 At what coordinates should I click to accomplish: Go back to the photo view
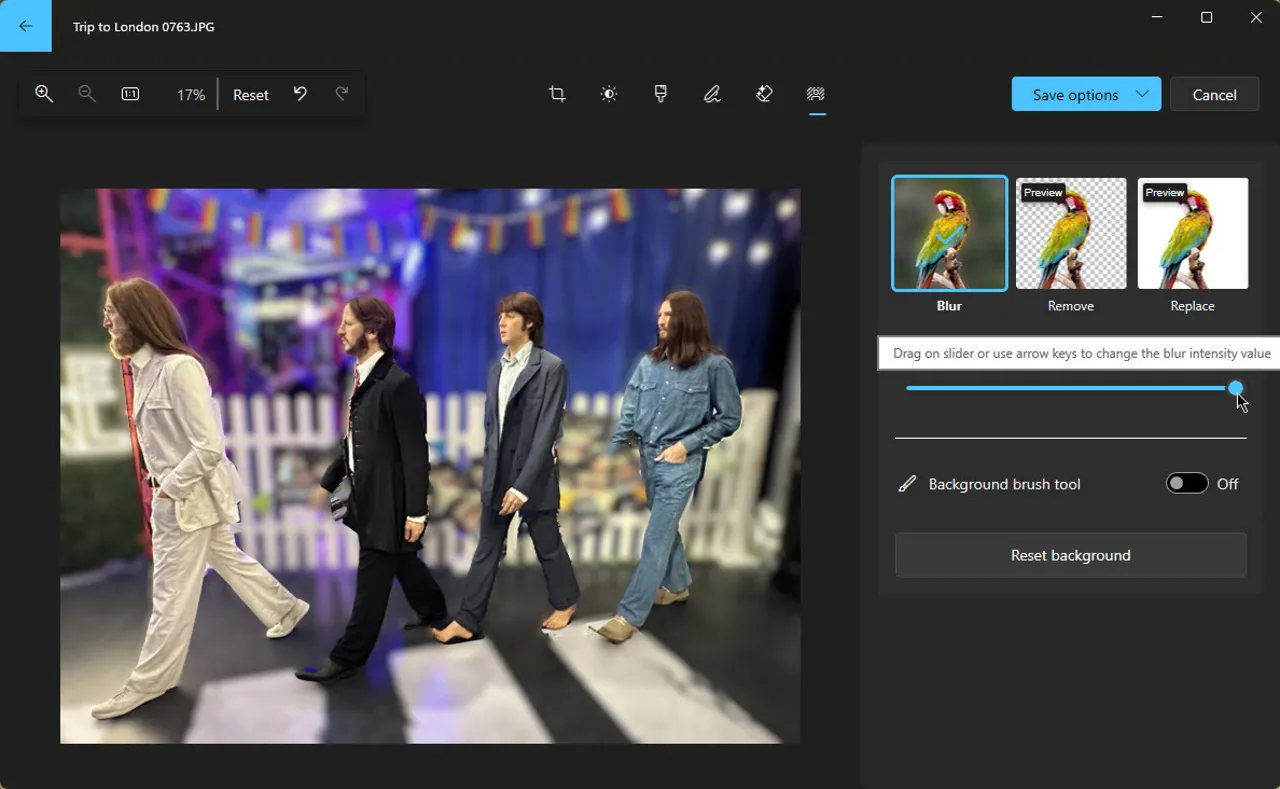[x=25, y=25]
